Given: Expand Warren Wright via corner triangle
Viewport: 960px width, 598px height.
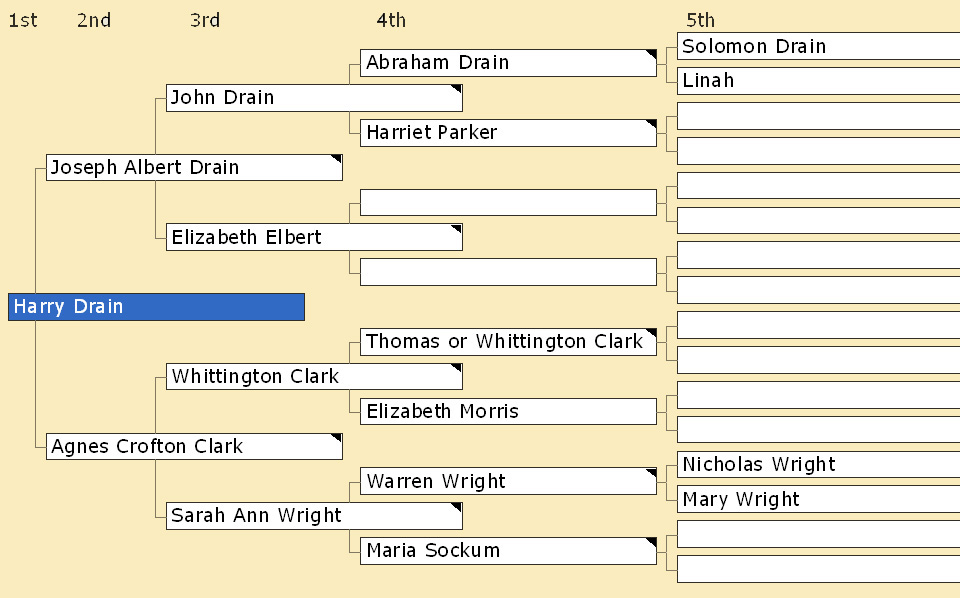Looking at the screenshot, I should pos(651,473).
